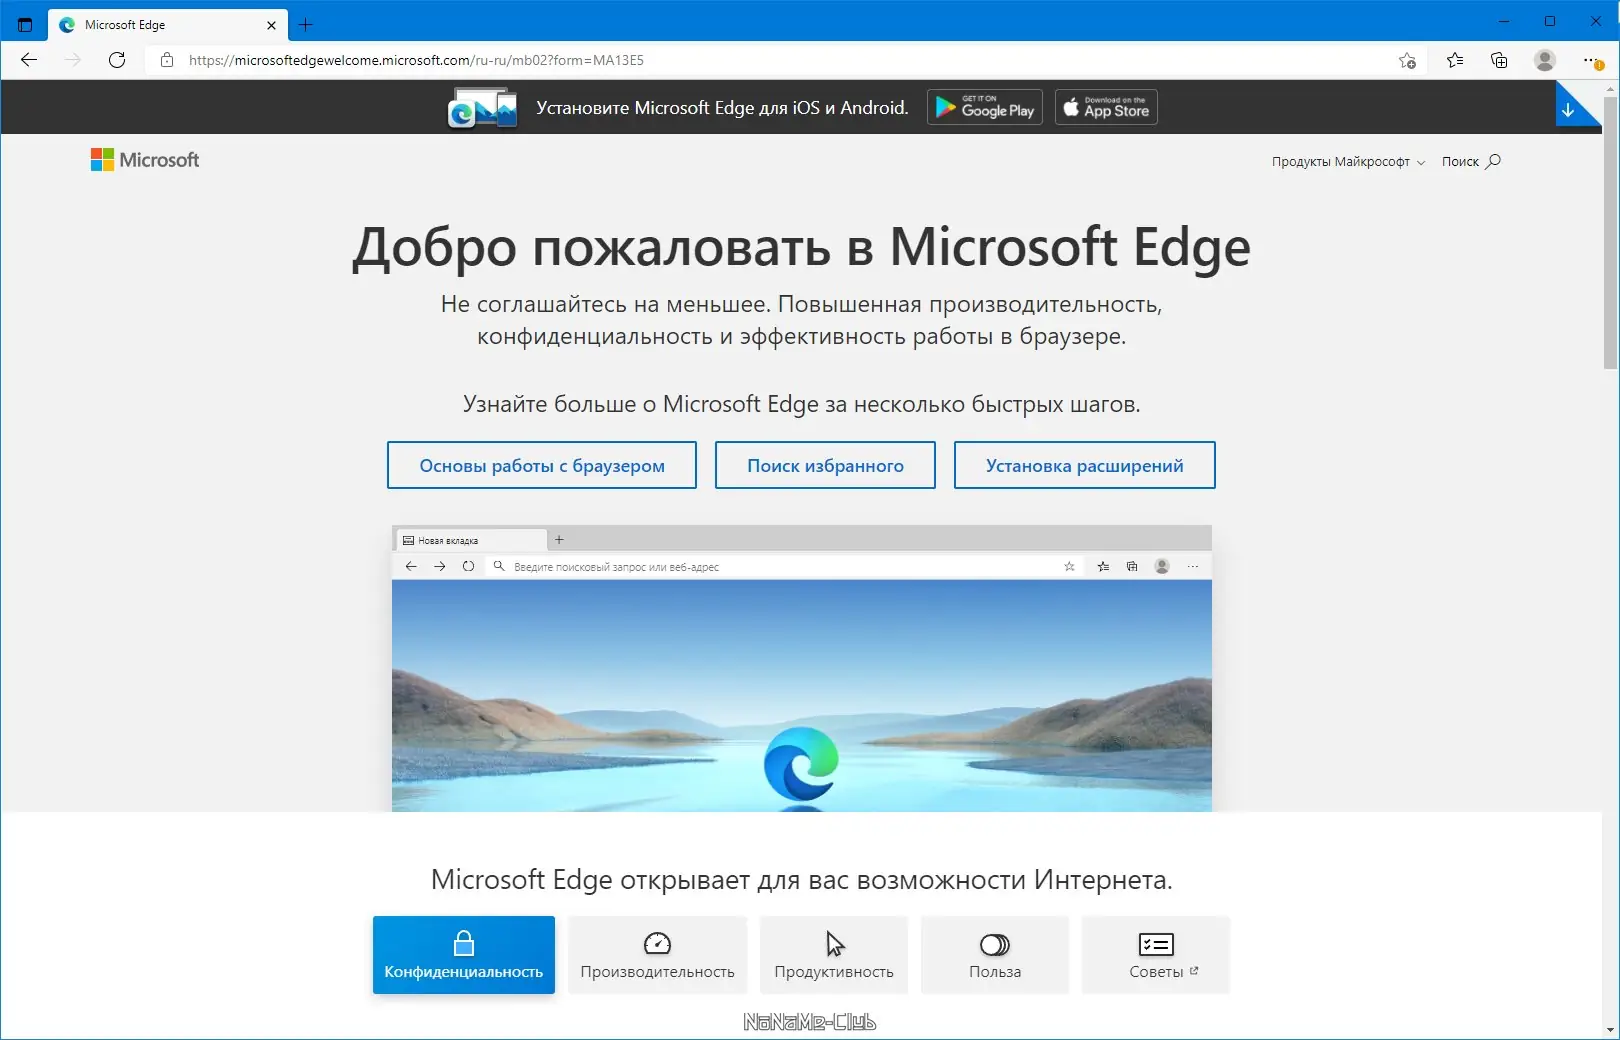Click Поиск избранного button
The image size is (1620, 1040).
tap(825, 465)
